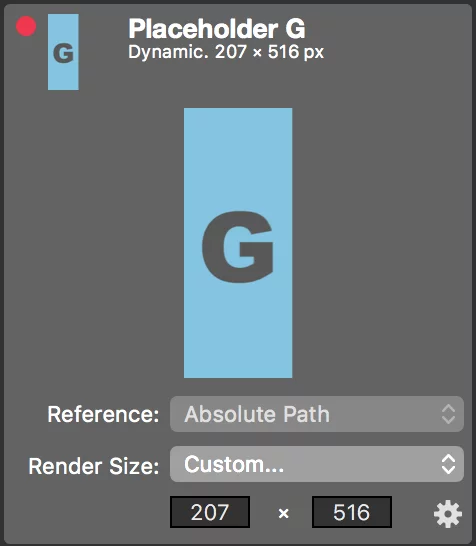Viewport: 476px width, 546px height.
Task: Click the Absolute Path option text
Action: pos(257,414)
